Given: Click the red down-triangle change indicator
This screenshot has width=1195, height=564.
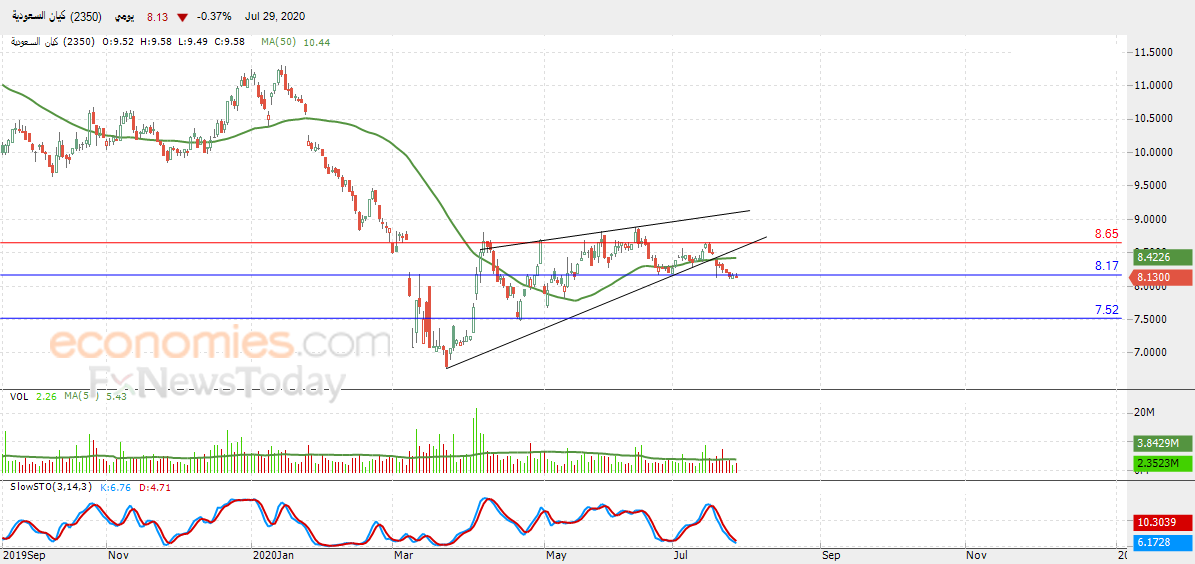Looking at the screenshot, I should coord(182,17).
